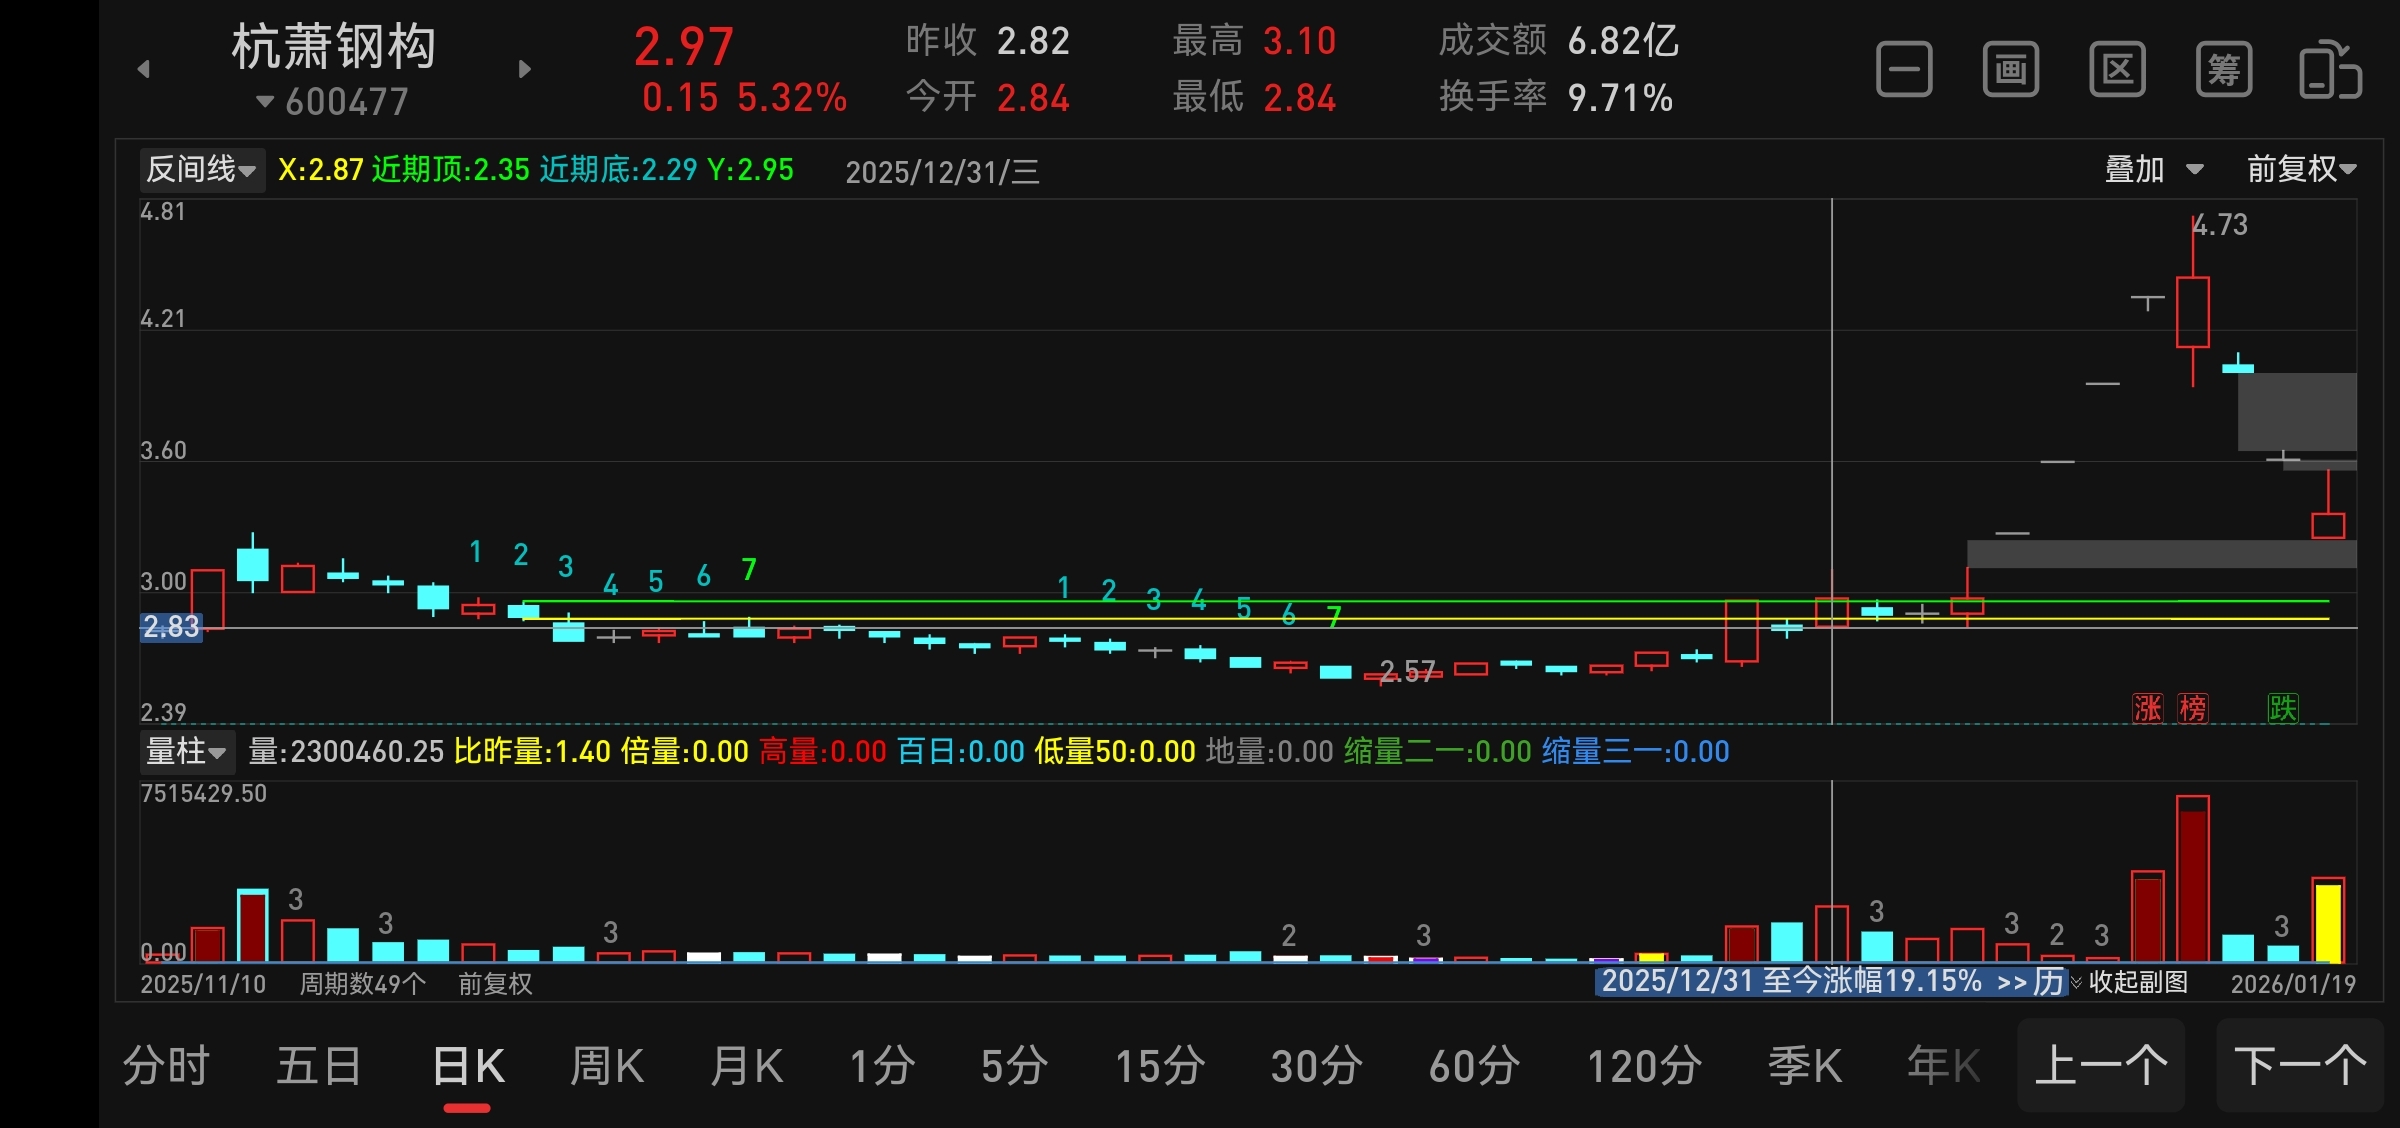Image resolution: width=2400 pixels, height=1128 pixels.
Task: Click the red 榜 marker on chart
Action: point(2192,708)
